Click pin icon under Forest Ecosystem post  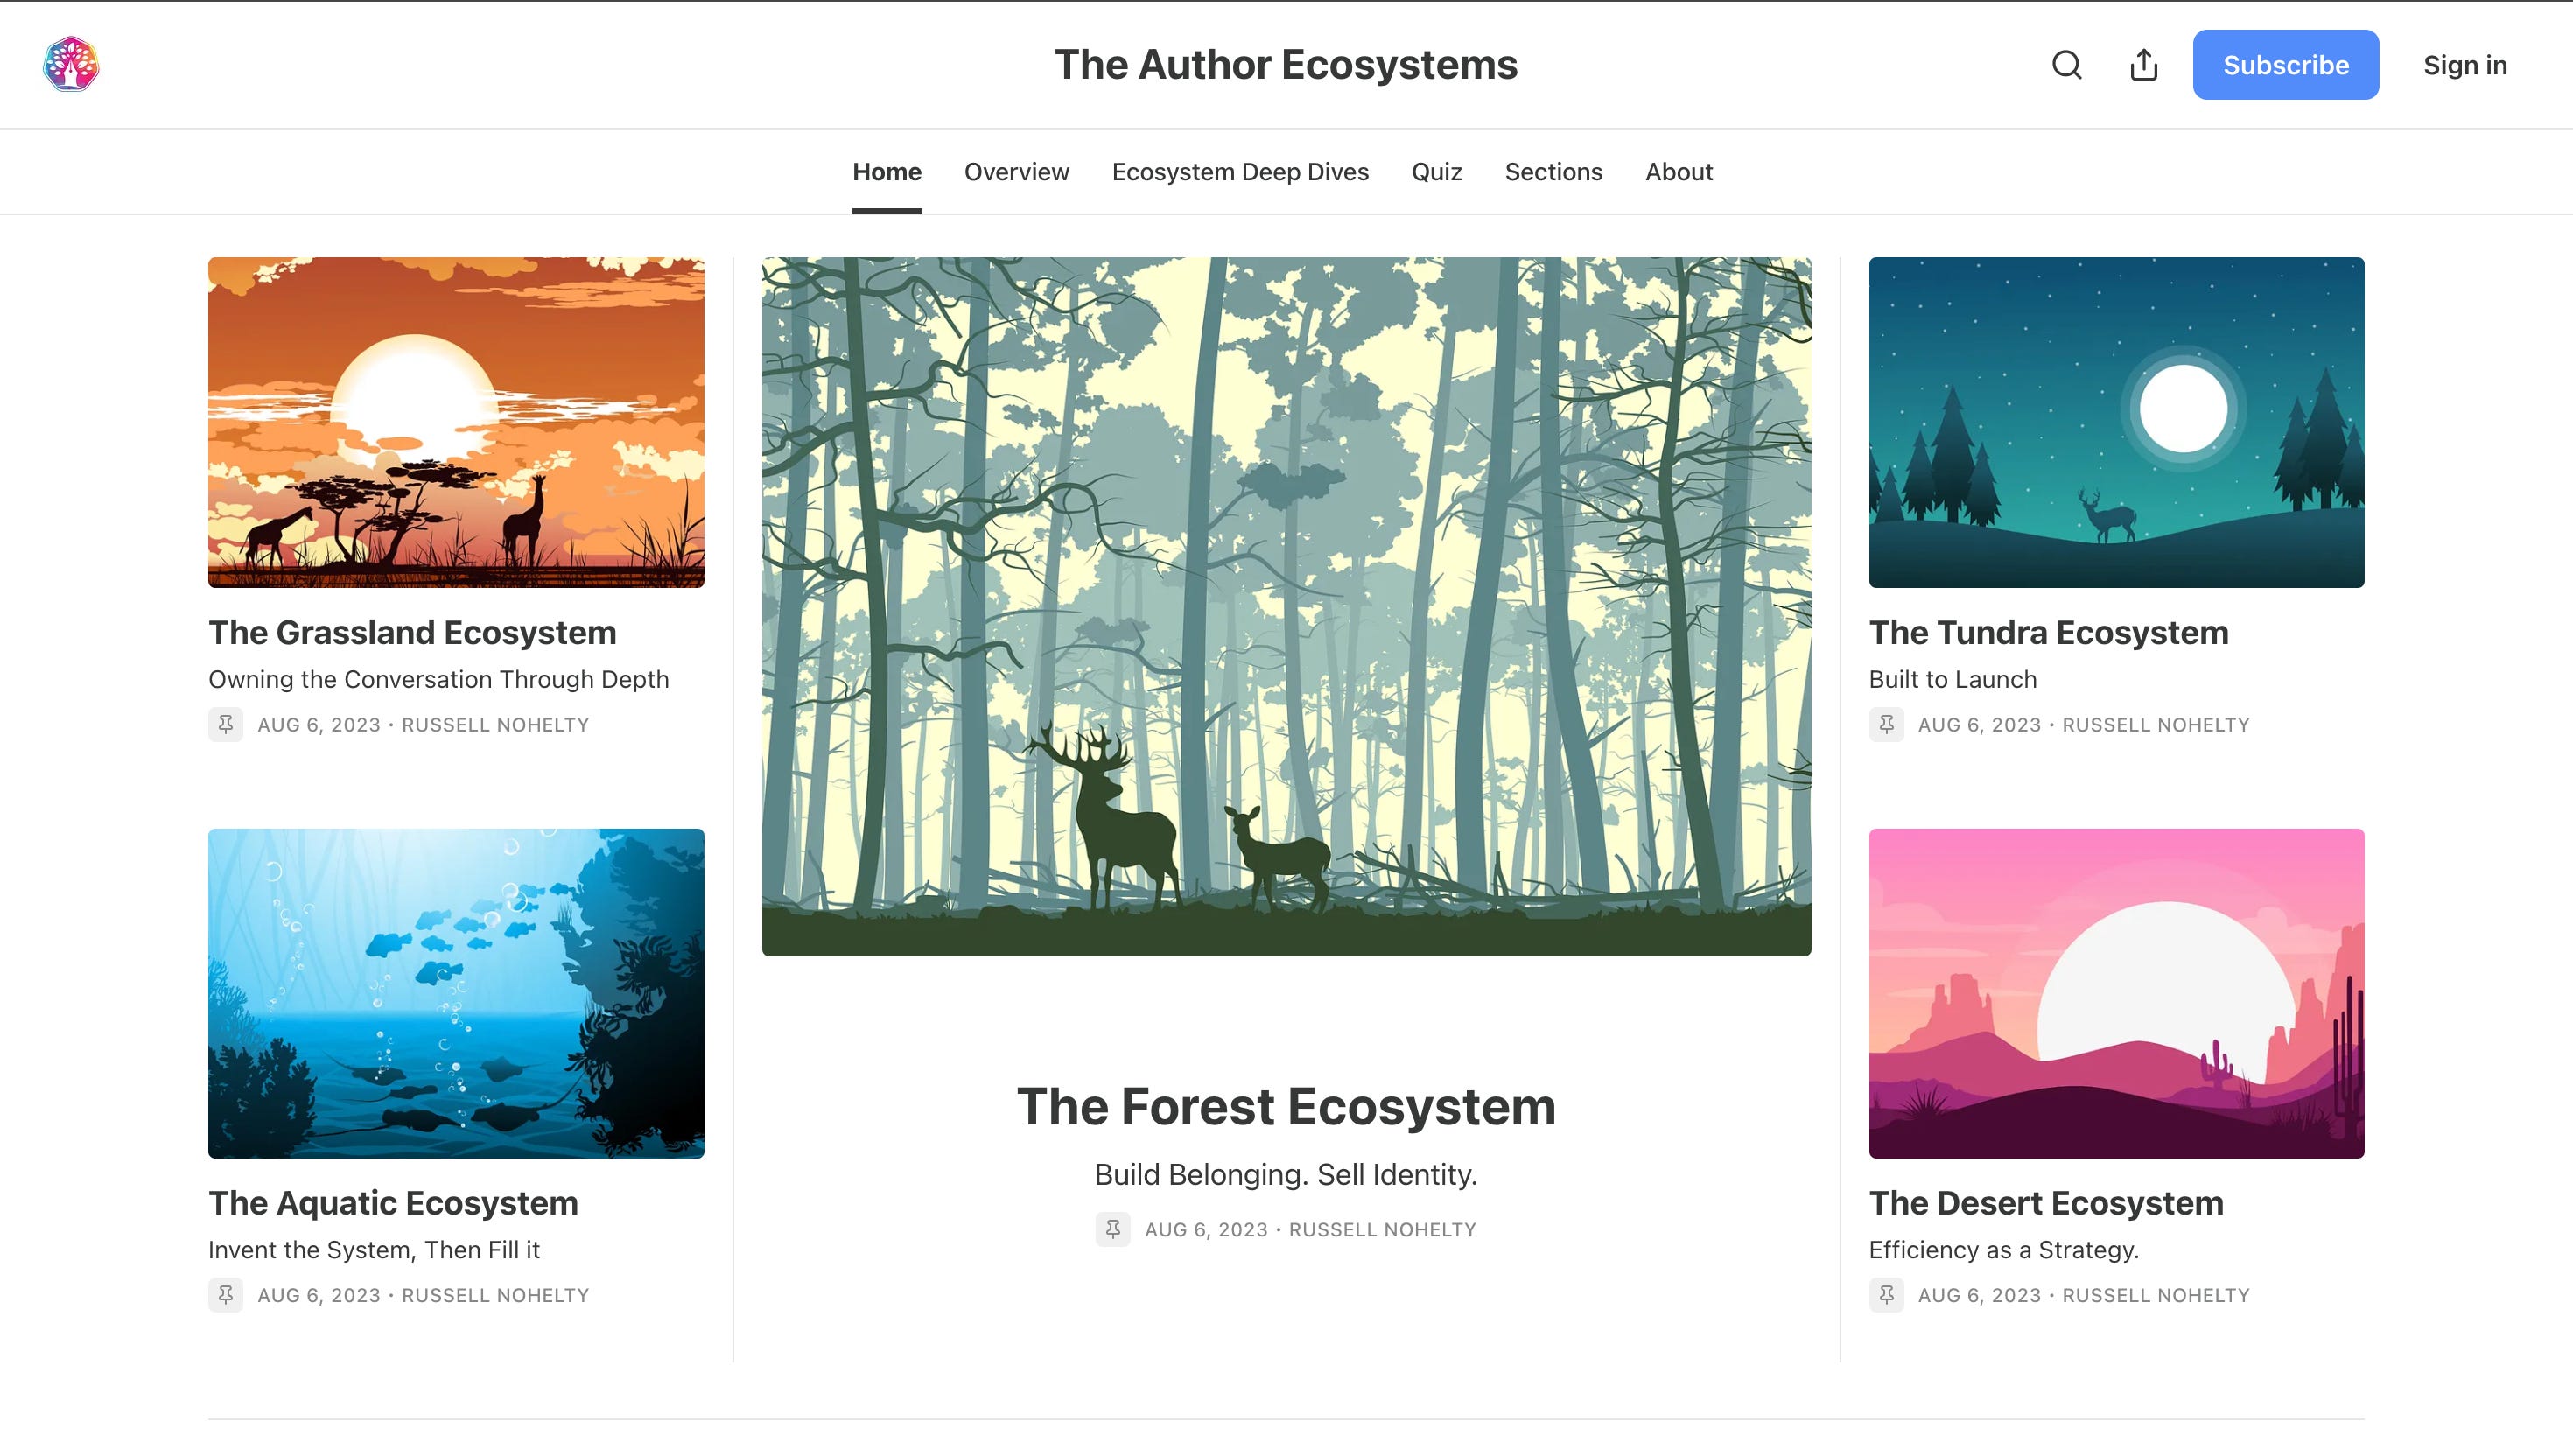(1112, 1229)
